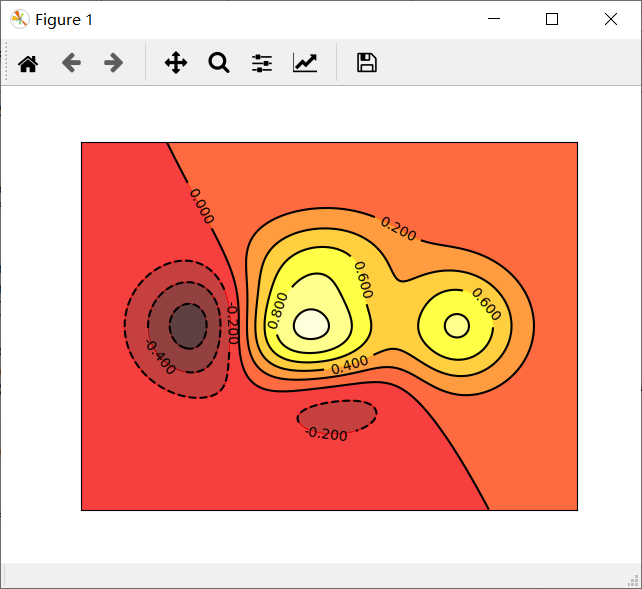The height and width of the screenshot is (589, 642).
Task: Click the pale cream center of the left peak
Action: [x=311, y=324]
